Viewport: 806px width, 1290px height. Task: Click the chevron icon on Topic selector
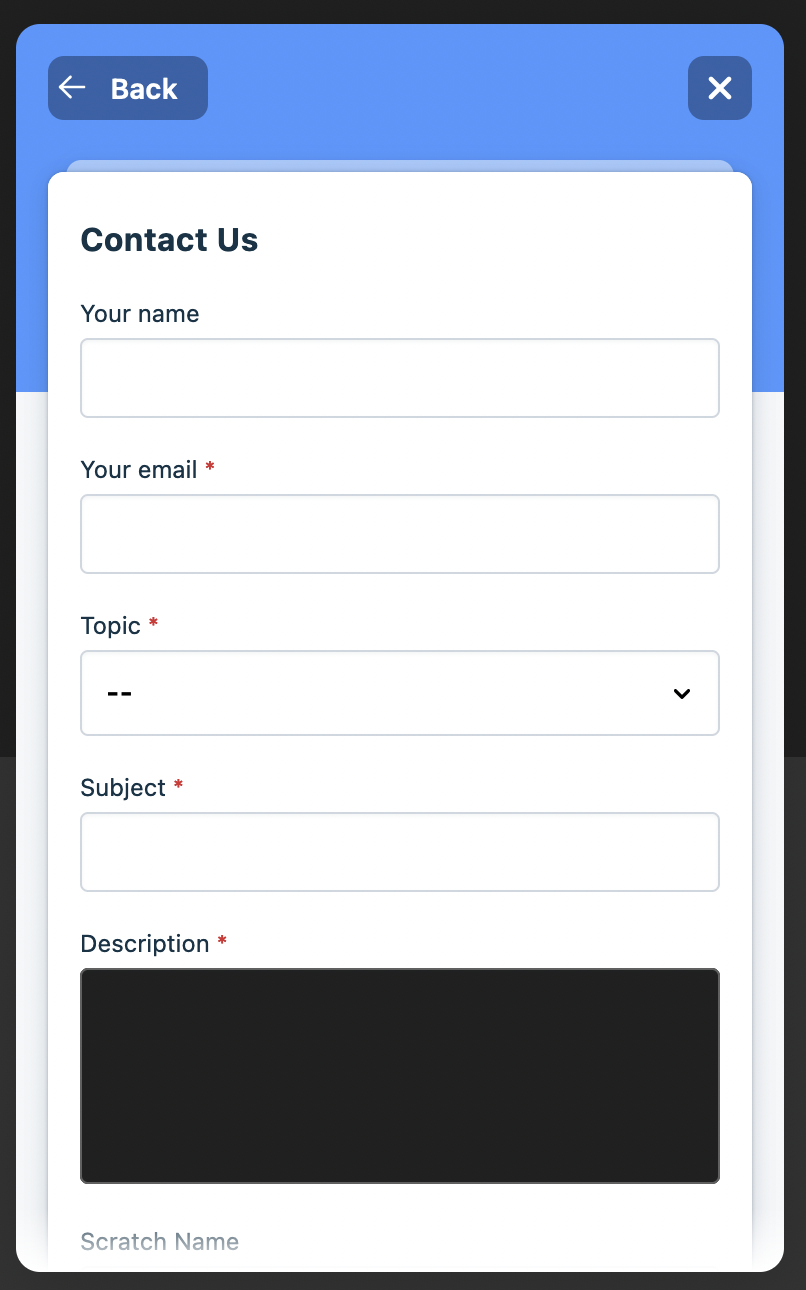pos(682,693)
